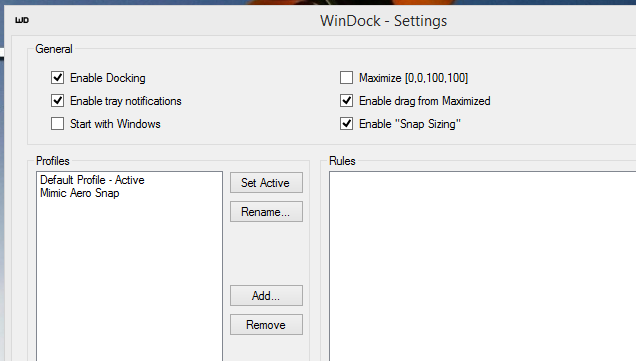Click the Rules group label
The width and height of the screenshot is (636, 361).
[342, 161]
